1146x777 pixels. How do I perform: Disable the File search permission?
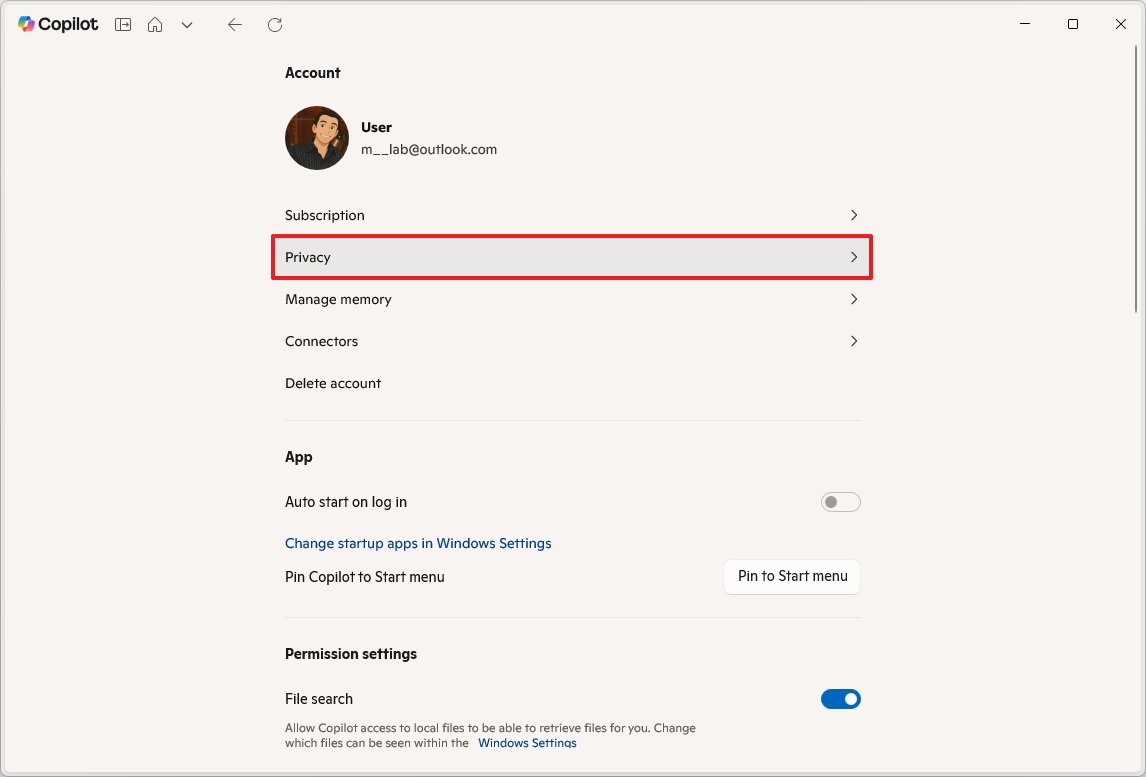[x=840, y=698]
